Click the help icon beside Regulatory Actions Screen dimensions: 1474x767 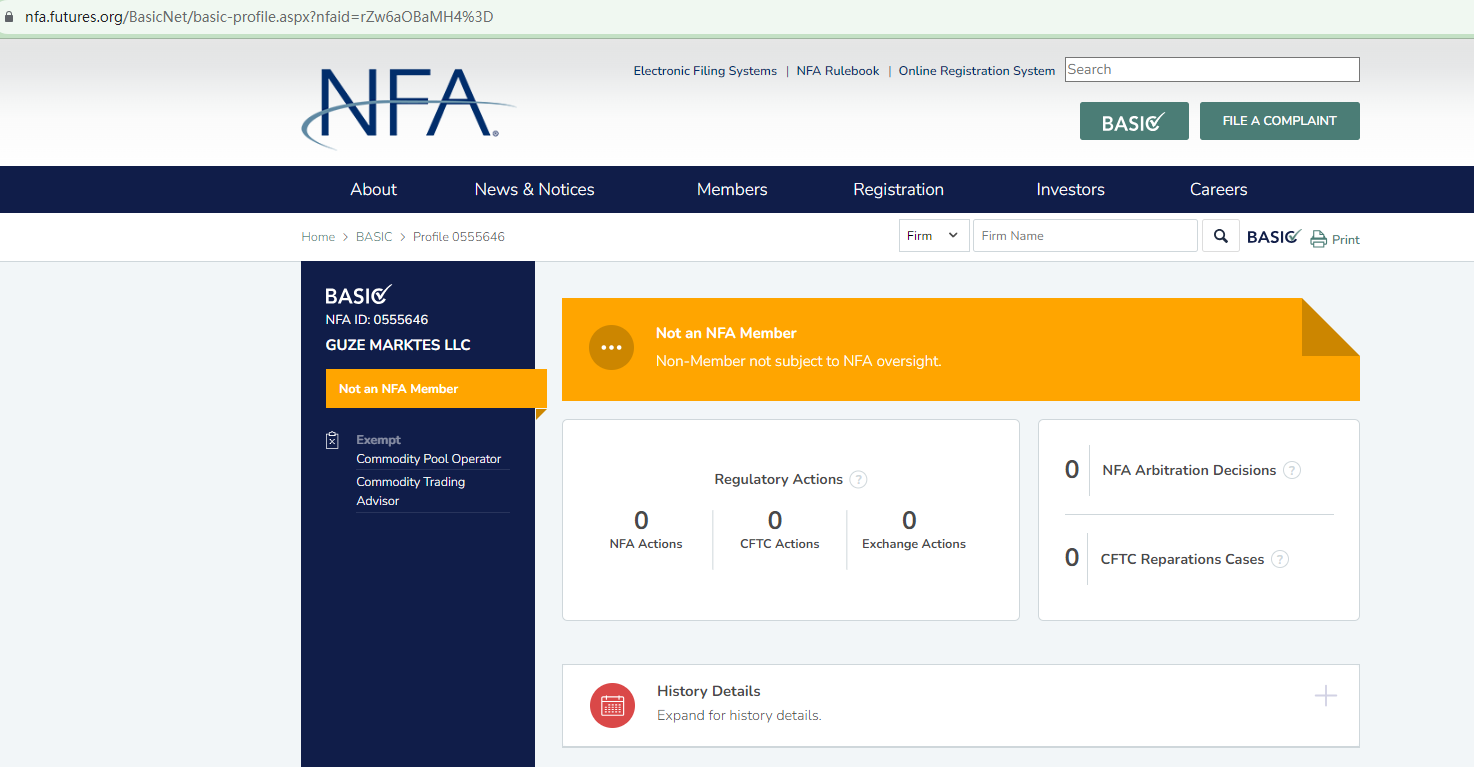coord(858,480)
